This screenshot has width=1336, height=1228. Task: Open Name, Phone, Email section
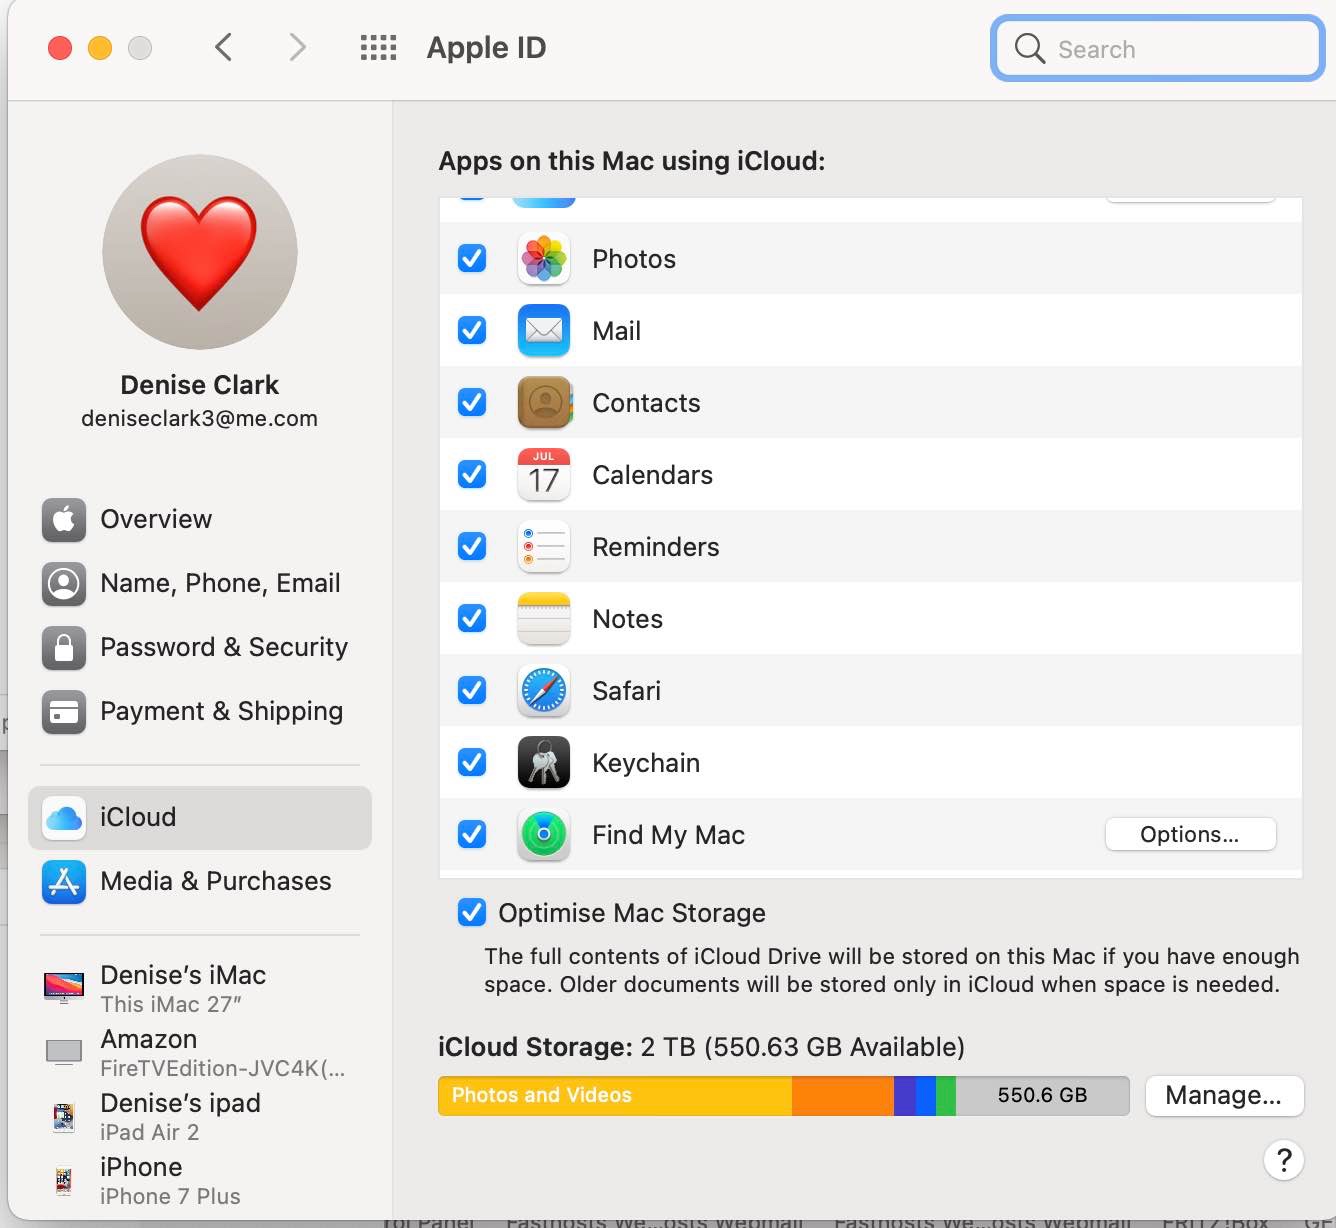coord(200,584)
